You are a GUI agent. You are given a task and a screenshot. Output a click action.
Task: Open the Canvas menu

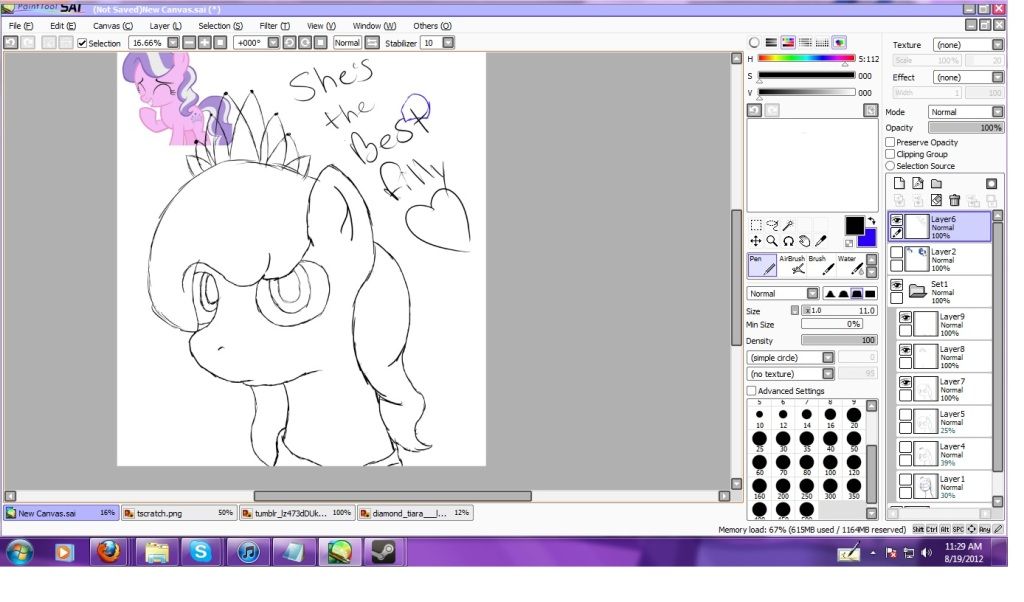(x=112, y=25)
